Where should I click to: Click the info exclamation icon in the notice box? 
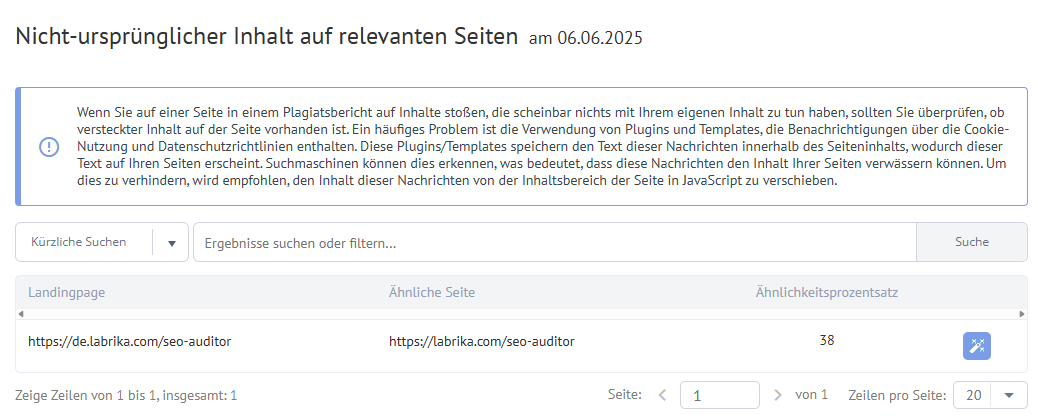click(x=49, y=147)
